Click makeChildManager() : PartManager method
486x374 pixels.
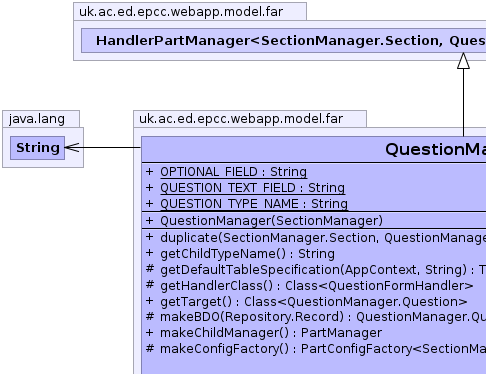pyautogui.click(x=271, y=333)
